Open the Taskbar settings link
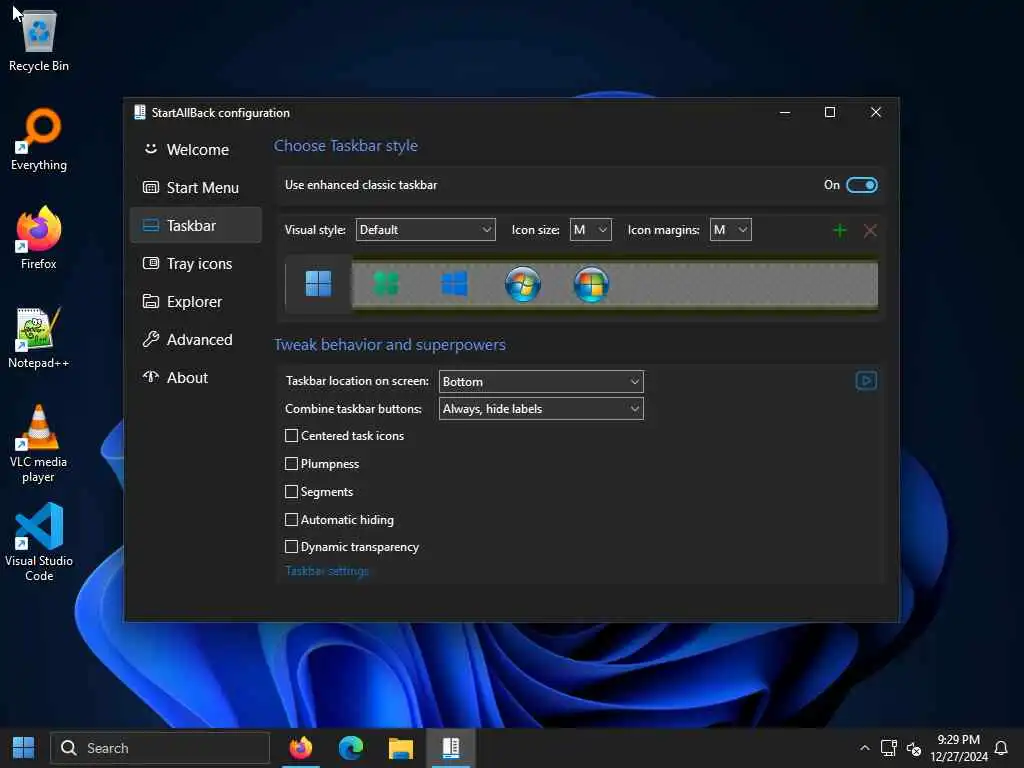The width and height of the screenshot is (1024, 768). (x=327, y=571)
